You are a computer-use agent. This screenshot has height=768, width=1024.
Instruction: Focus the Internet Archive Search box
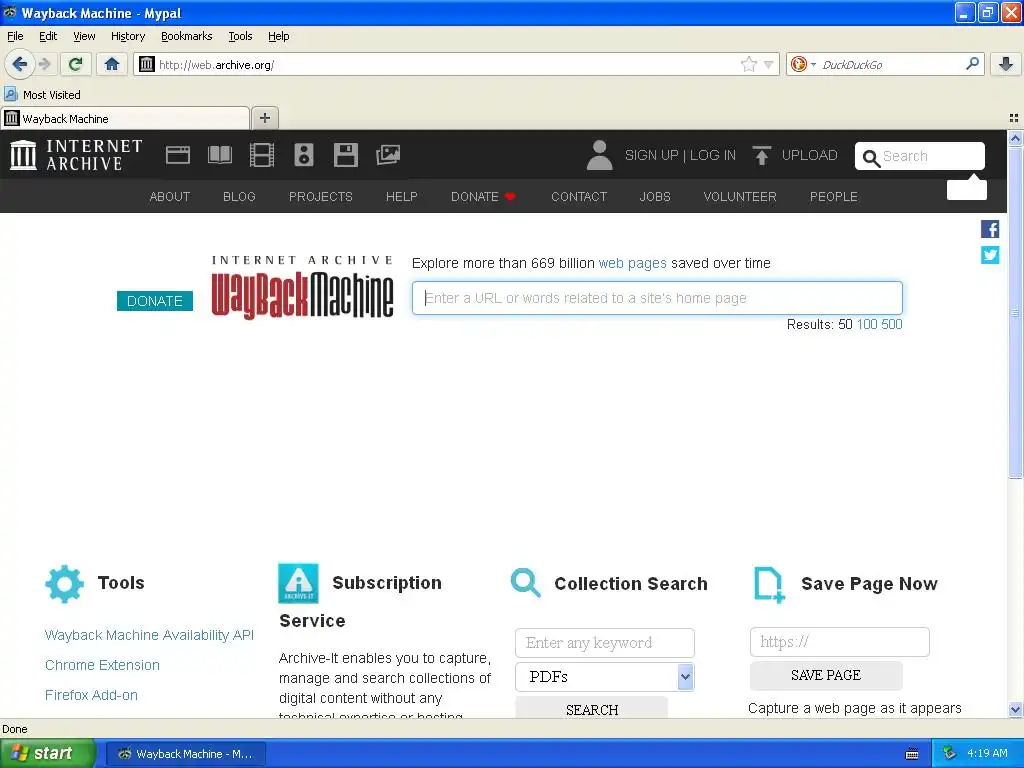click(x=920, y=156)
